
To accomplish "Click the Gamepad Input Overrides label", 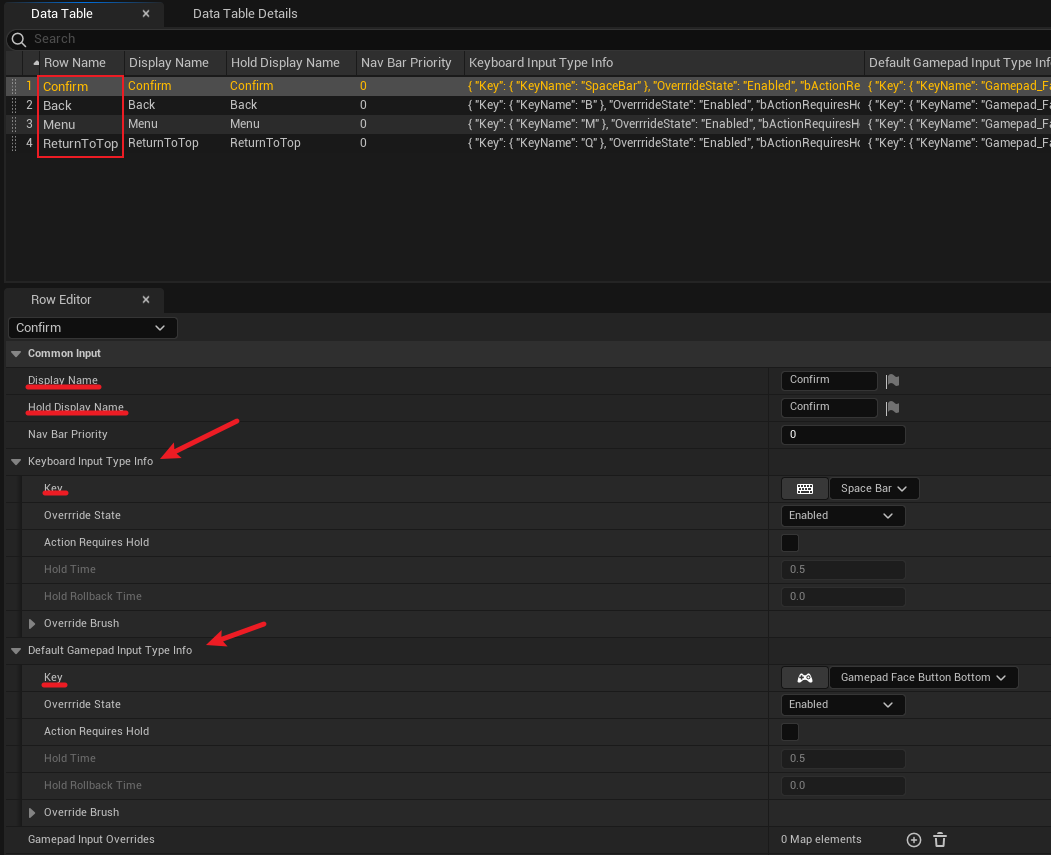I will point(91,839).
